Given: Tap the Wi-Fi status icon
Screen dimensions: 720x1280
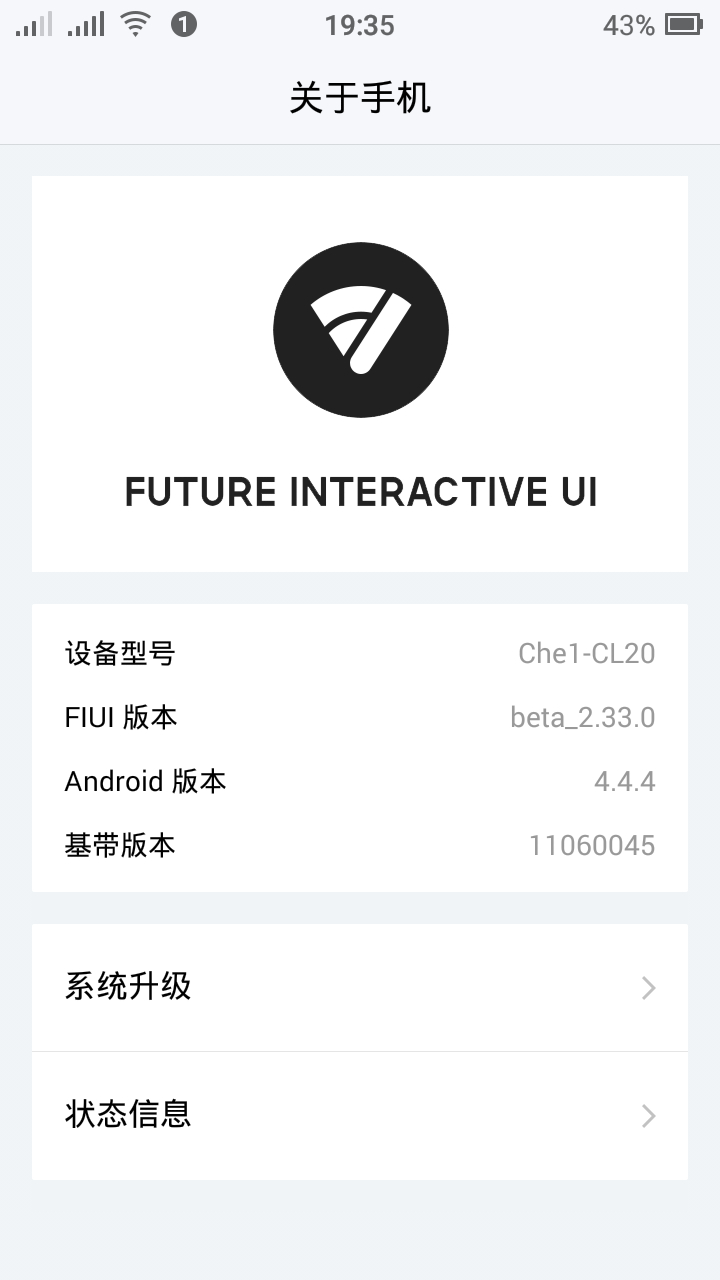Looking at the screenshot, I should click(135, 25).
